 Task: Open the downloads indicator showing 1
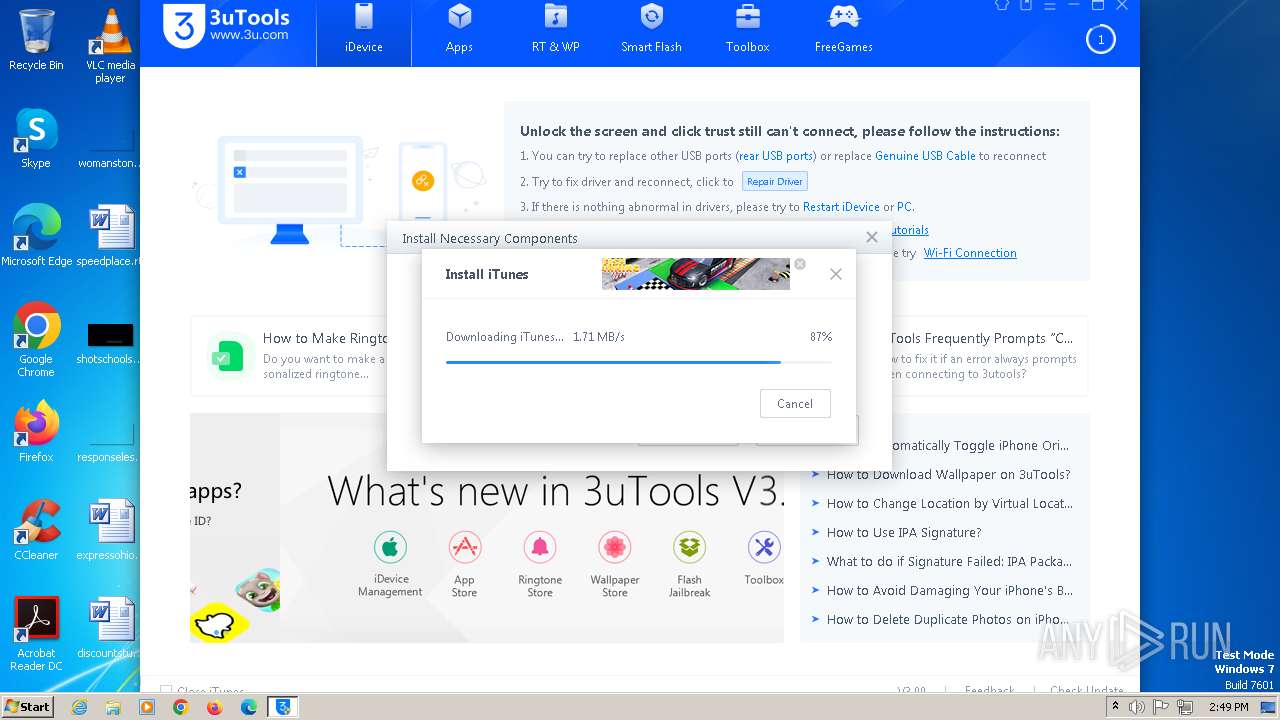[x=1100, y=40]
